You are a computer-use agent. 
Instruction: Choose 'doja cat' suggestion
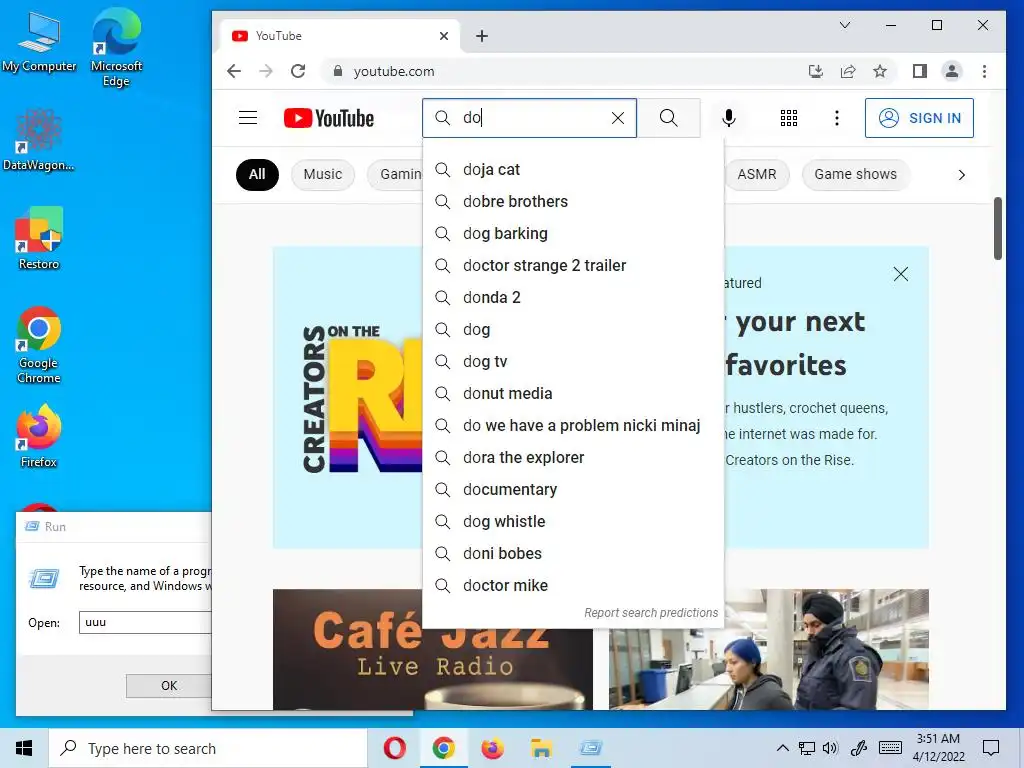pyautogui.click(x=573, y=170)
